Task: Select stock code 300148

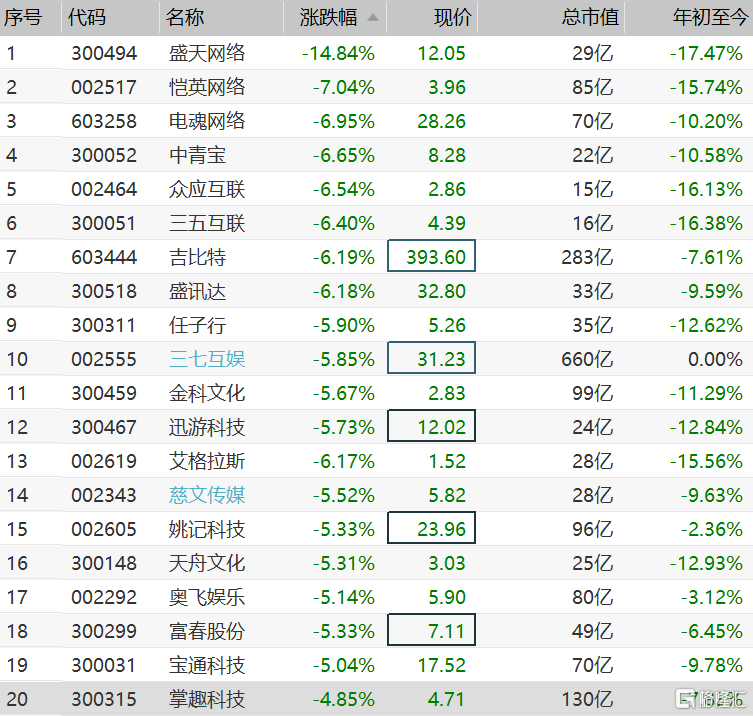Action: pyautogui.click(x=104, y=563)
